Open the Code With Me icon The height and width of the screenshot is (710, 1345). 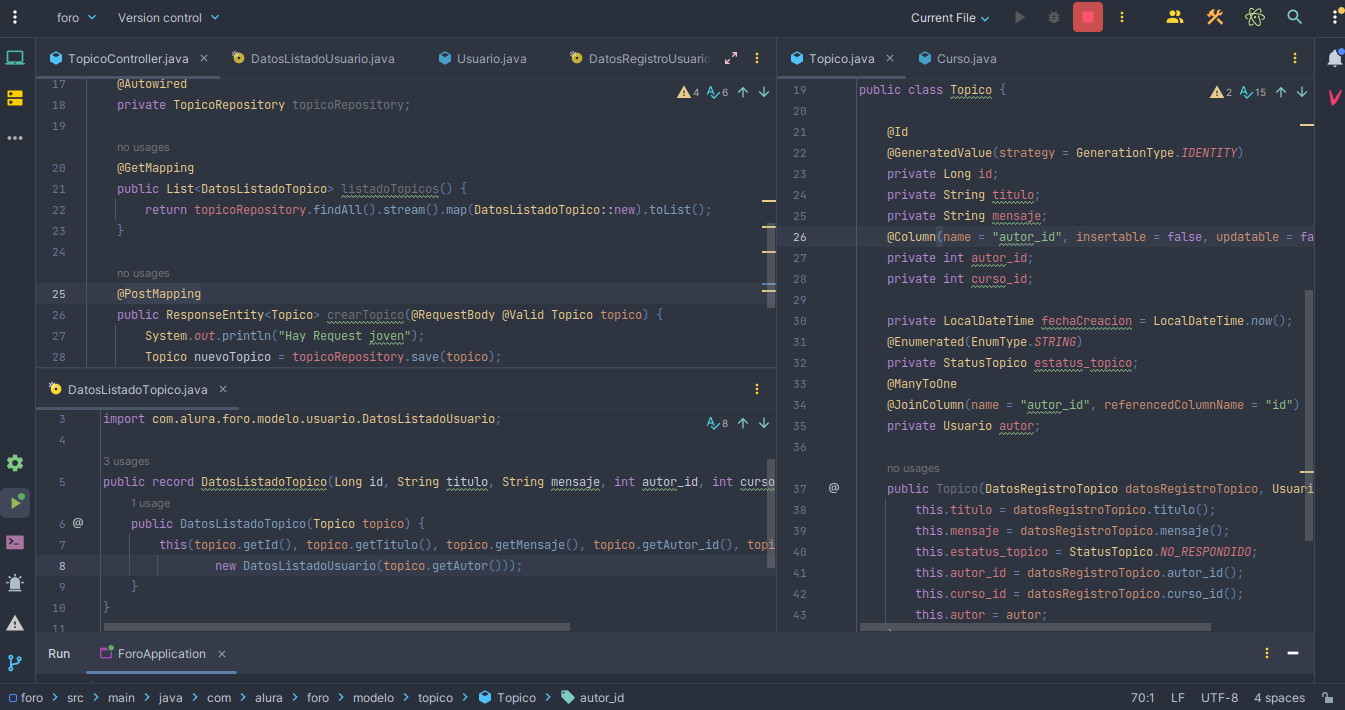(1175, 17)
